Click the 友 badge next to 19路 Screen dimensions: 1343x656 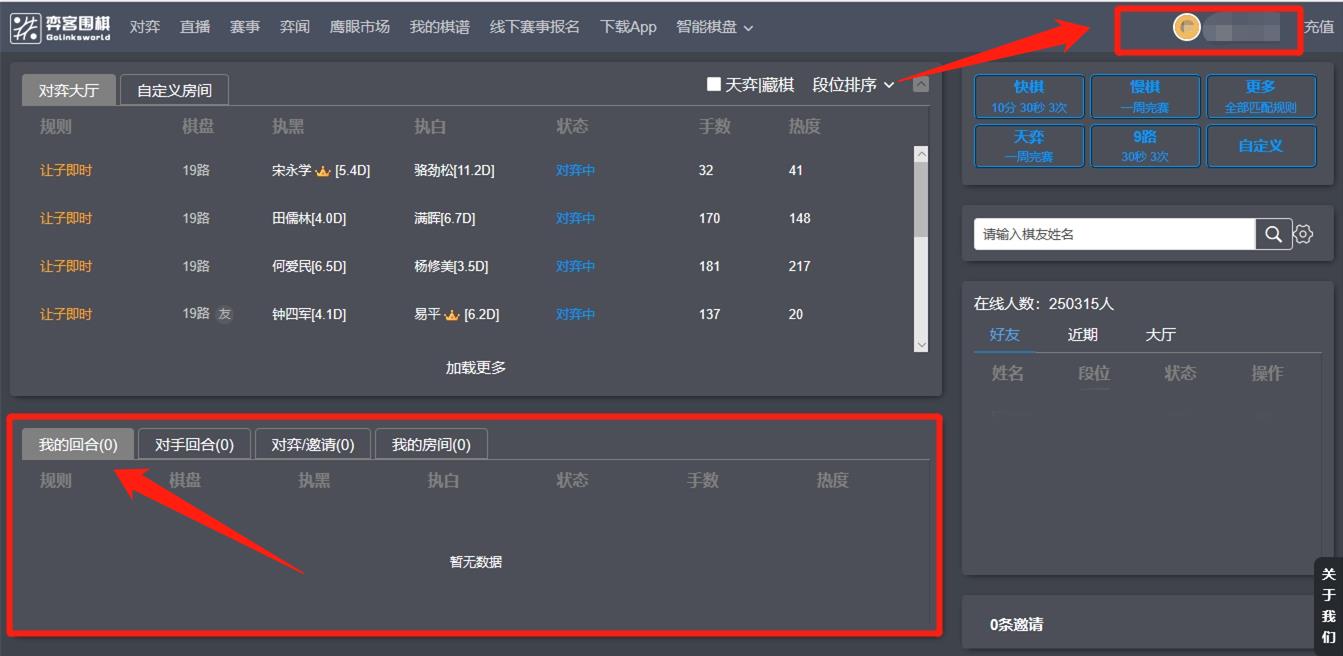pos(225,314)
